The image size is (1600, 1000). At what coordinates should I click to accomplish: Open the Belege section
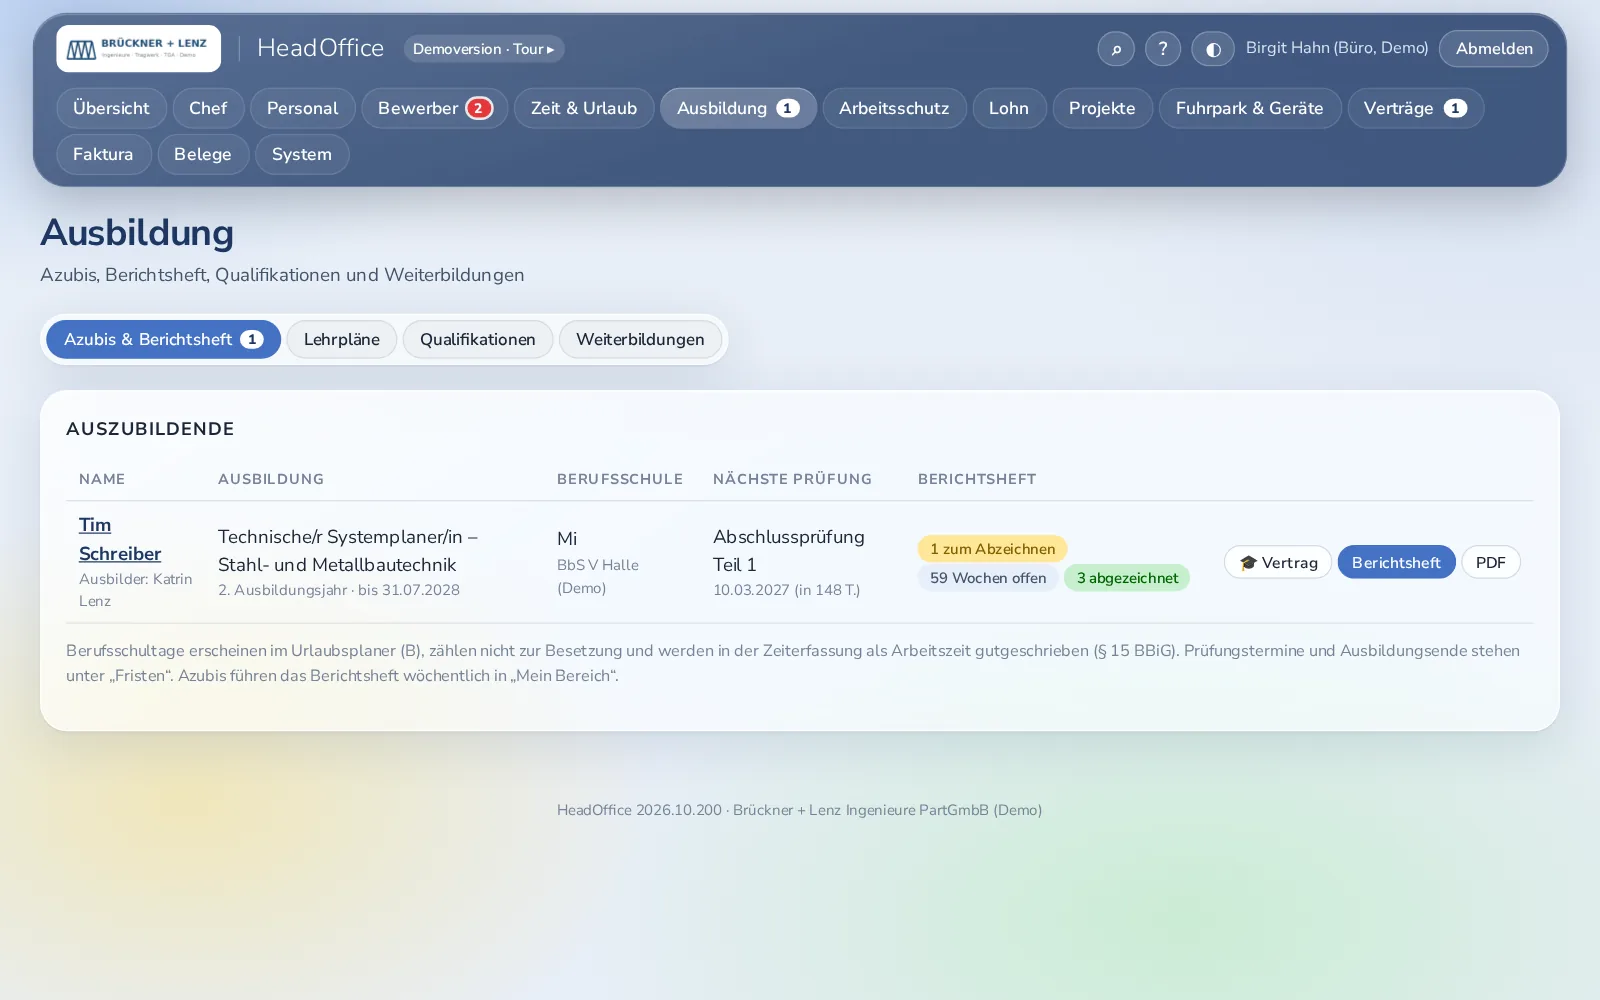(x=203, y=154)
